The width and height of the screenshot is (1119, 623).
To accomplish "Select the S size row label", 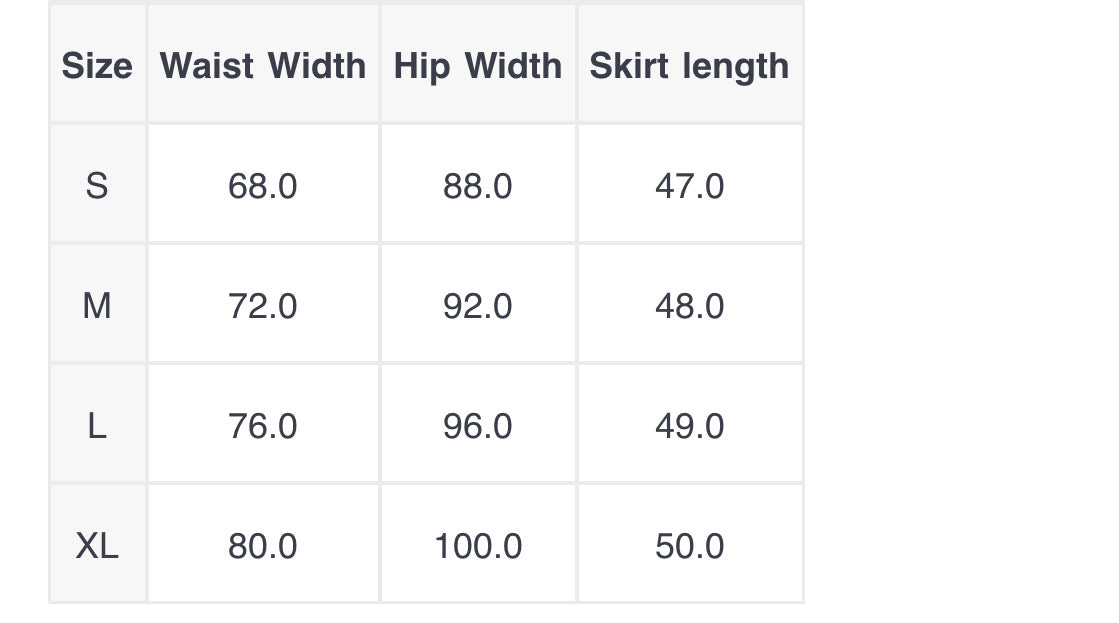I will coord(97,186).
